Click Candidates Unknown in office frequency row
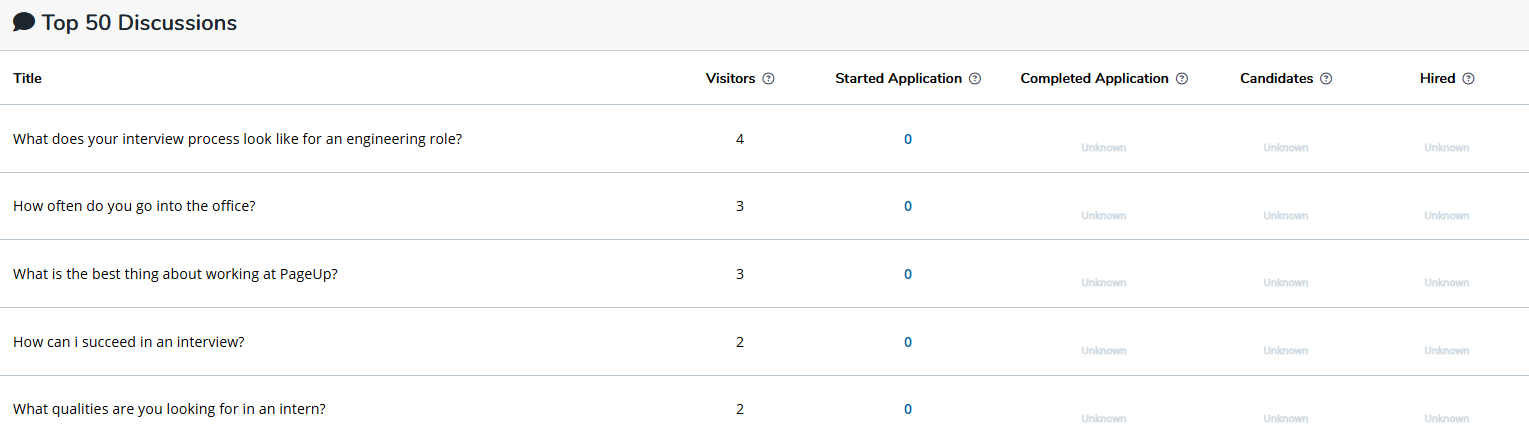The height and width of the screenshot is (444, 1529). pos(1286,216)
